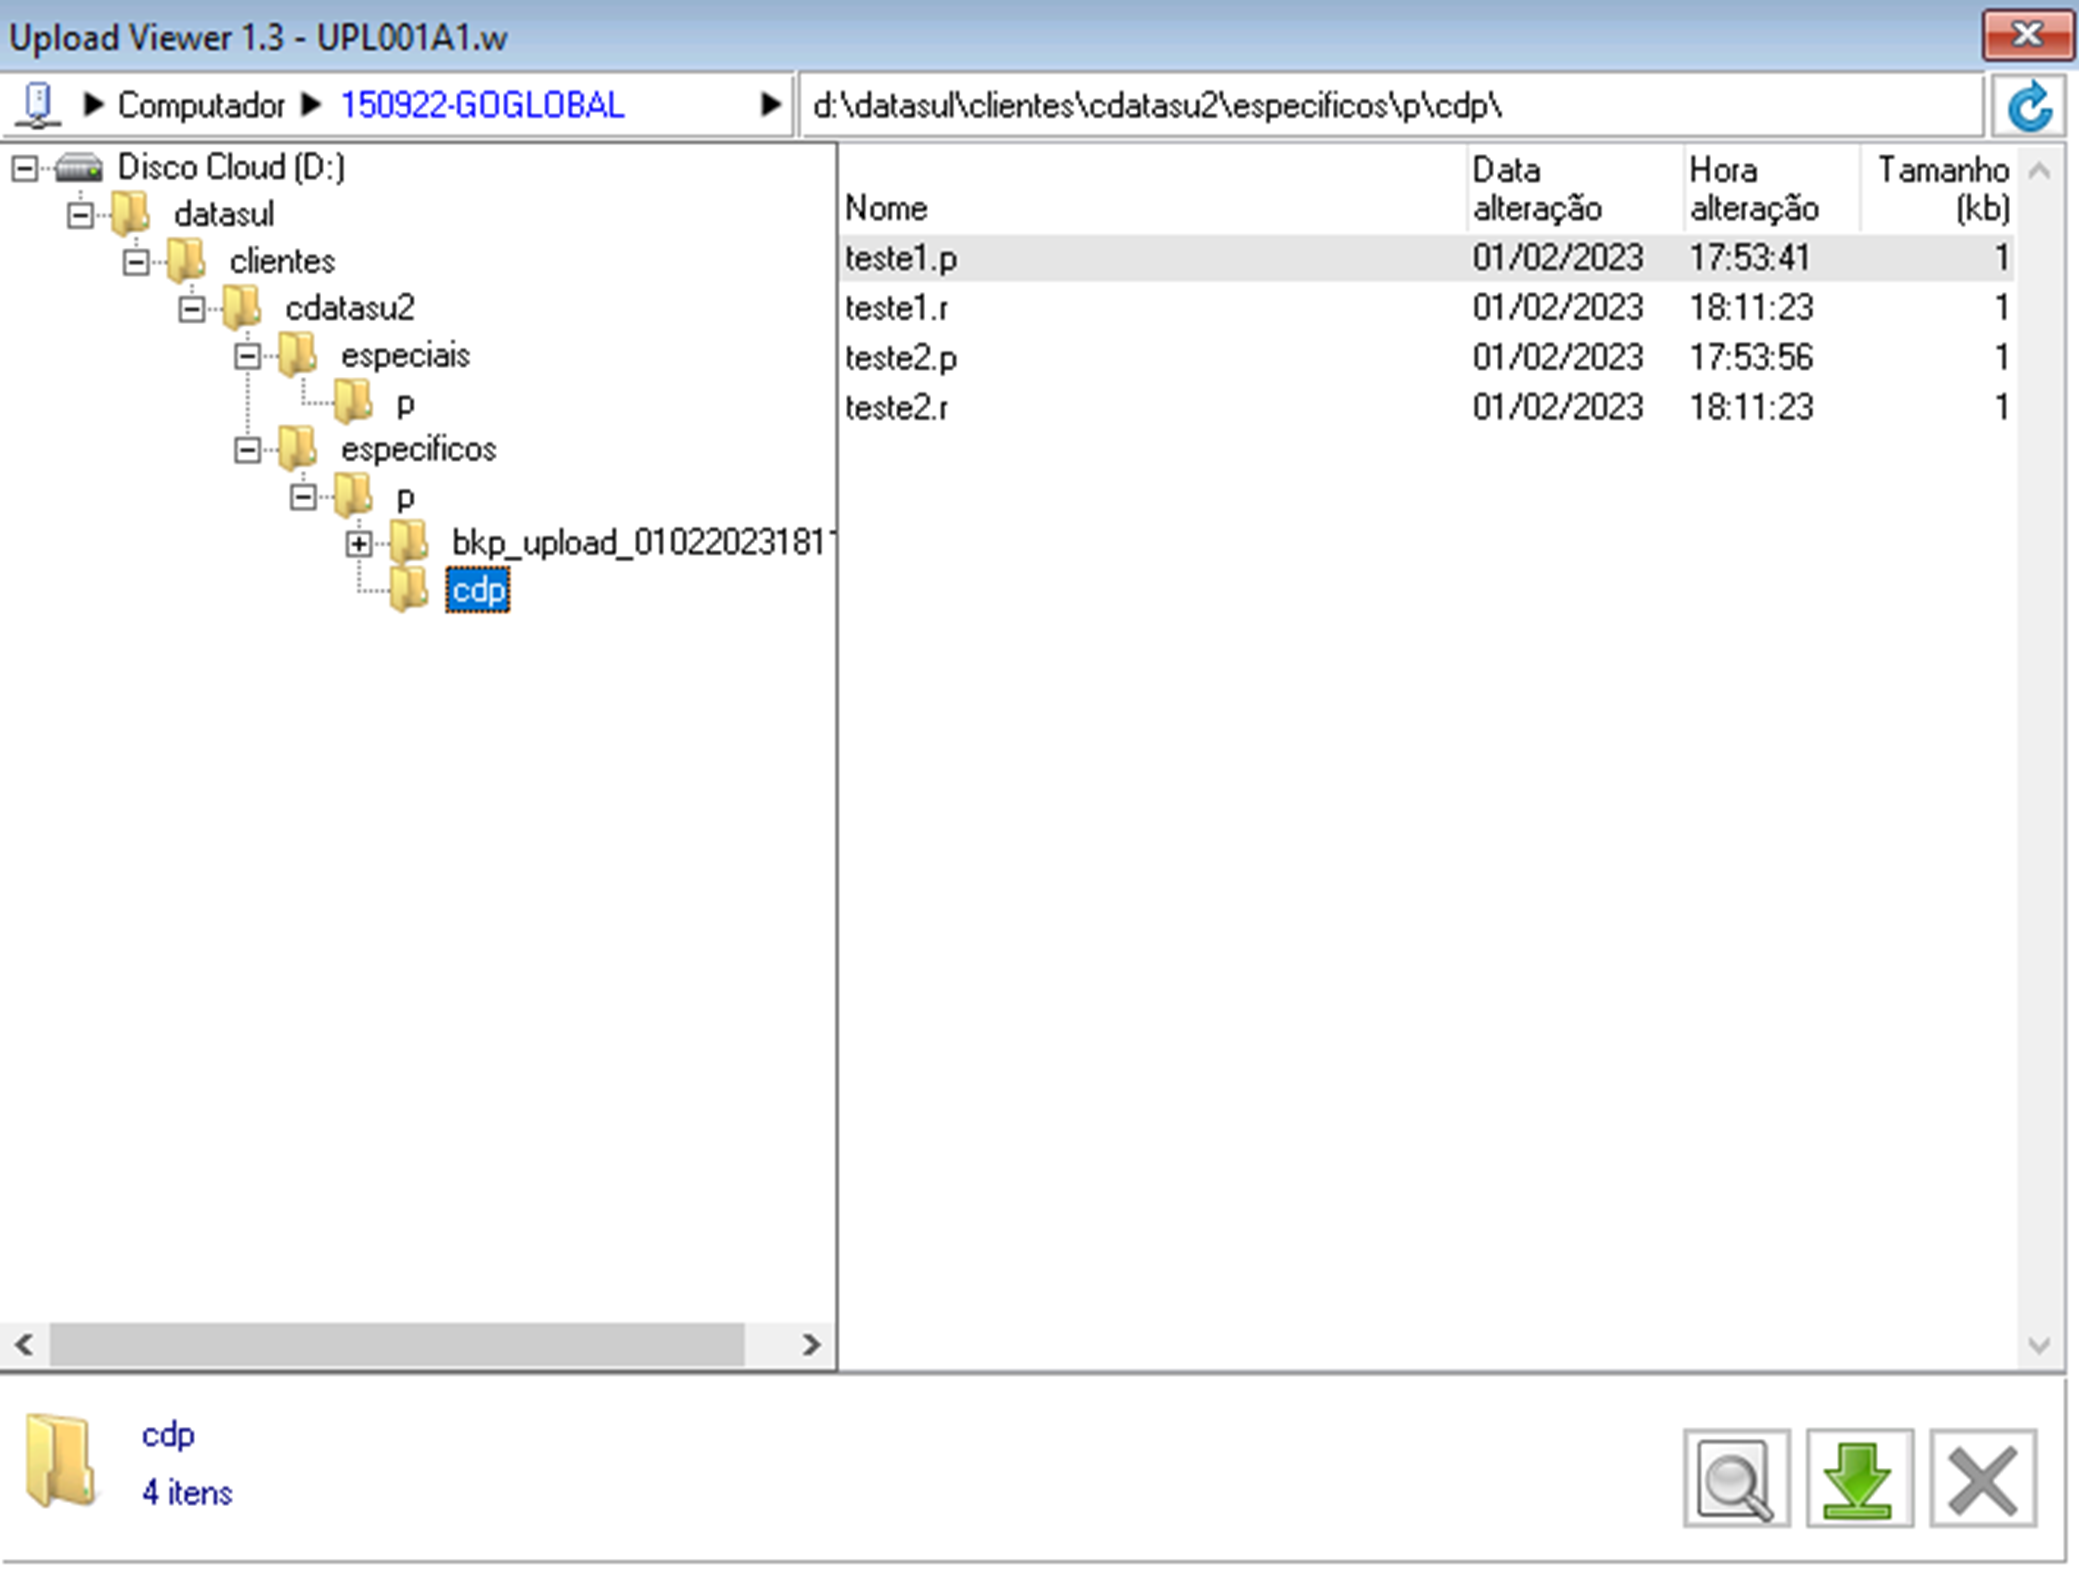The width and height of the screenshot is (2079, 1575).
Task: Select the especiais tree label
Action: tap(405, 355)
